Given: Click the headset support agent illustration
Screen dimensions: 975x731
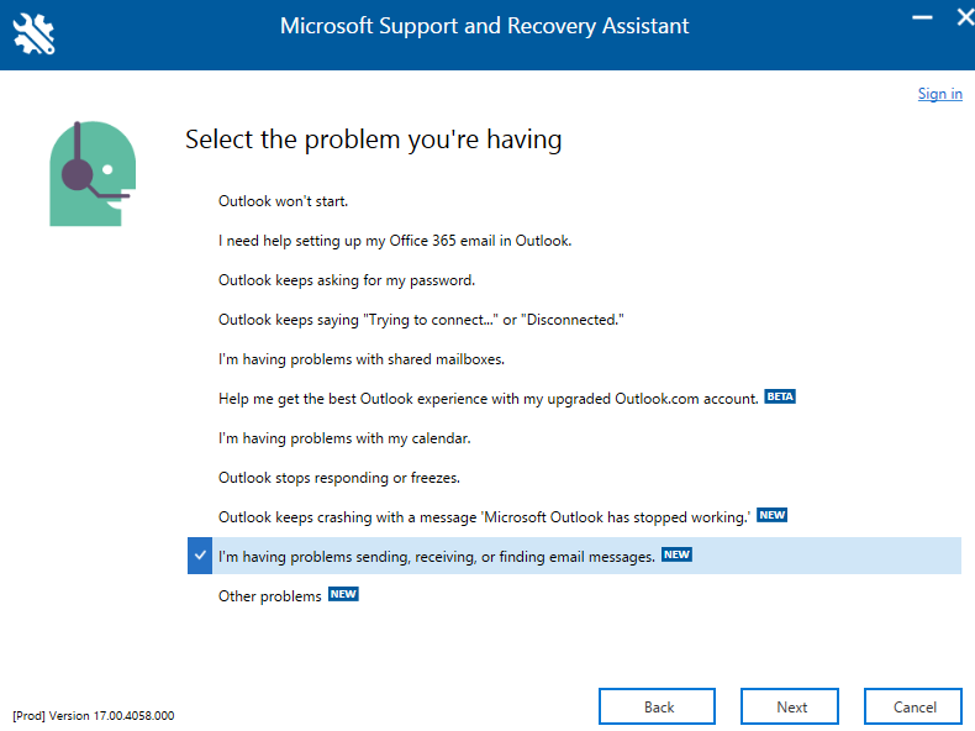Looking at the screenshot, I should click(x=93, y=173).
